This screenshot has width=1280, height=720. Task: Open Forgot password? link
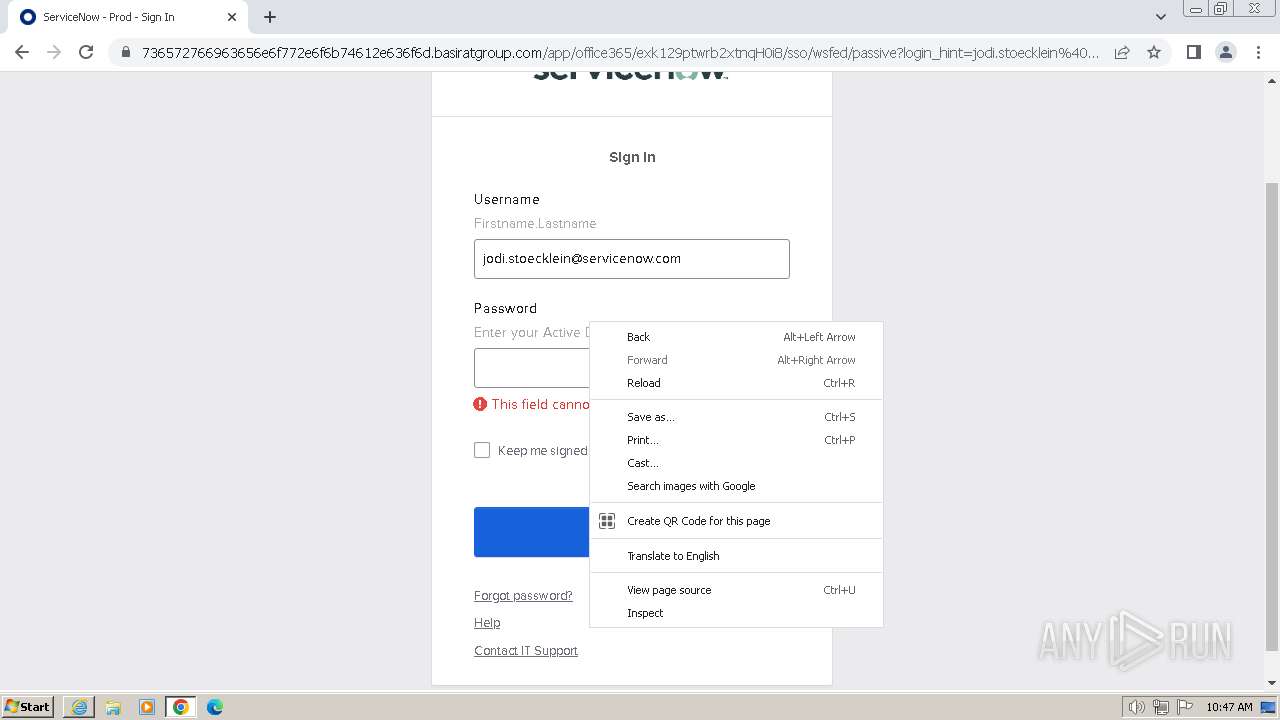[523, 596]
